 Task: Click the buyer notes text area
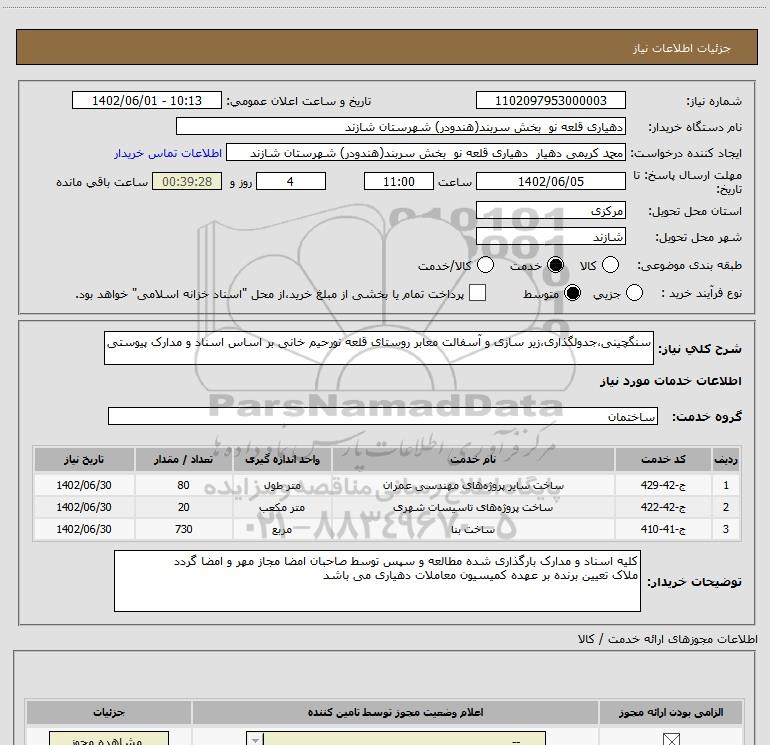click(x=377, y=581)
